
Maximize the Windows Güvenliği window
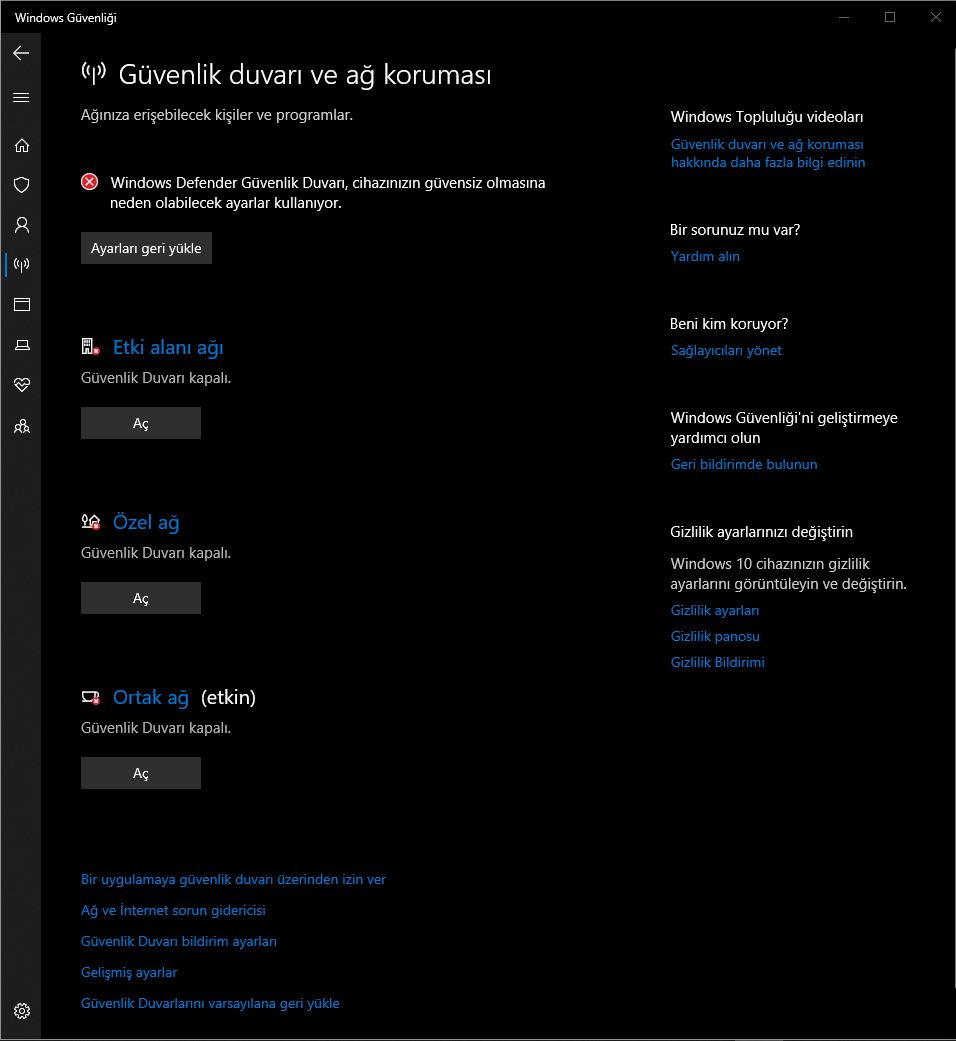(890, 17)
